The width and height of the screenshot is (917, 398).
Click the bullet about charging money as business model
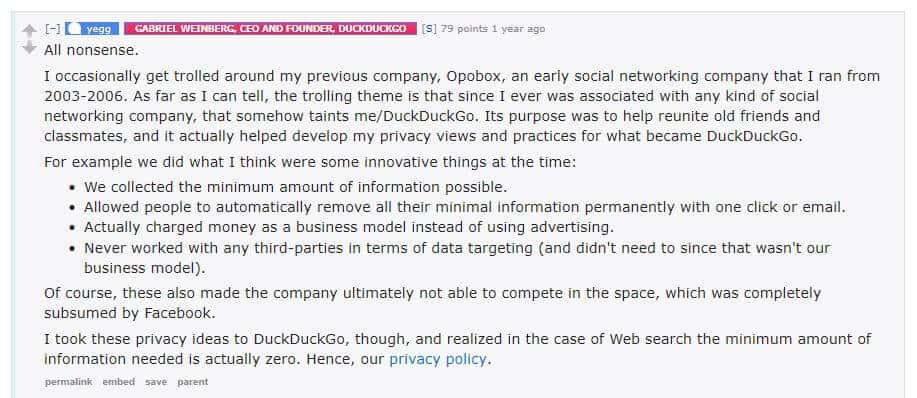coord(349,227)
